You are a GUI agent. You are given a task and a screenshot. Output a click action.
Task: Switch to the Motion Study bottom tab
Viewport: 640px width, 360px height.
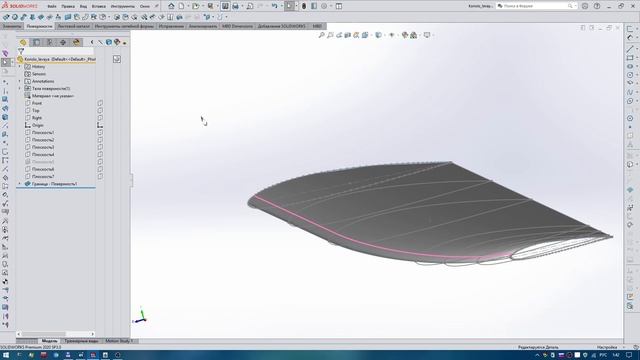[119, 341]
